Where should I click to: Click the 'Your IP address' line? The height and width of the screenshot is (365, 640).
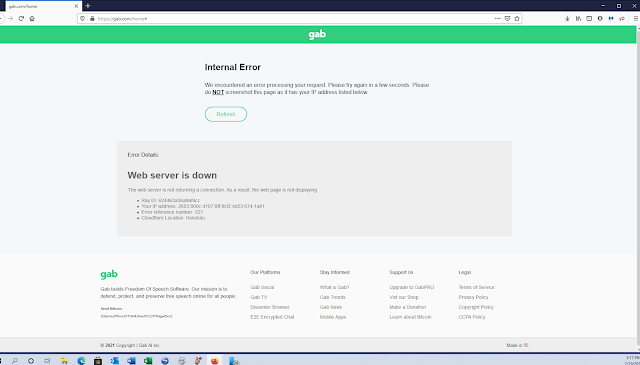(203, 206)
